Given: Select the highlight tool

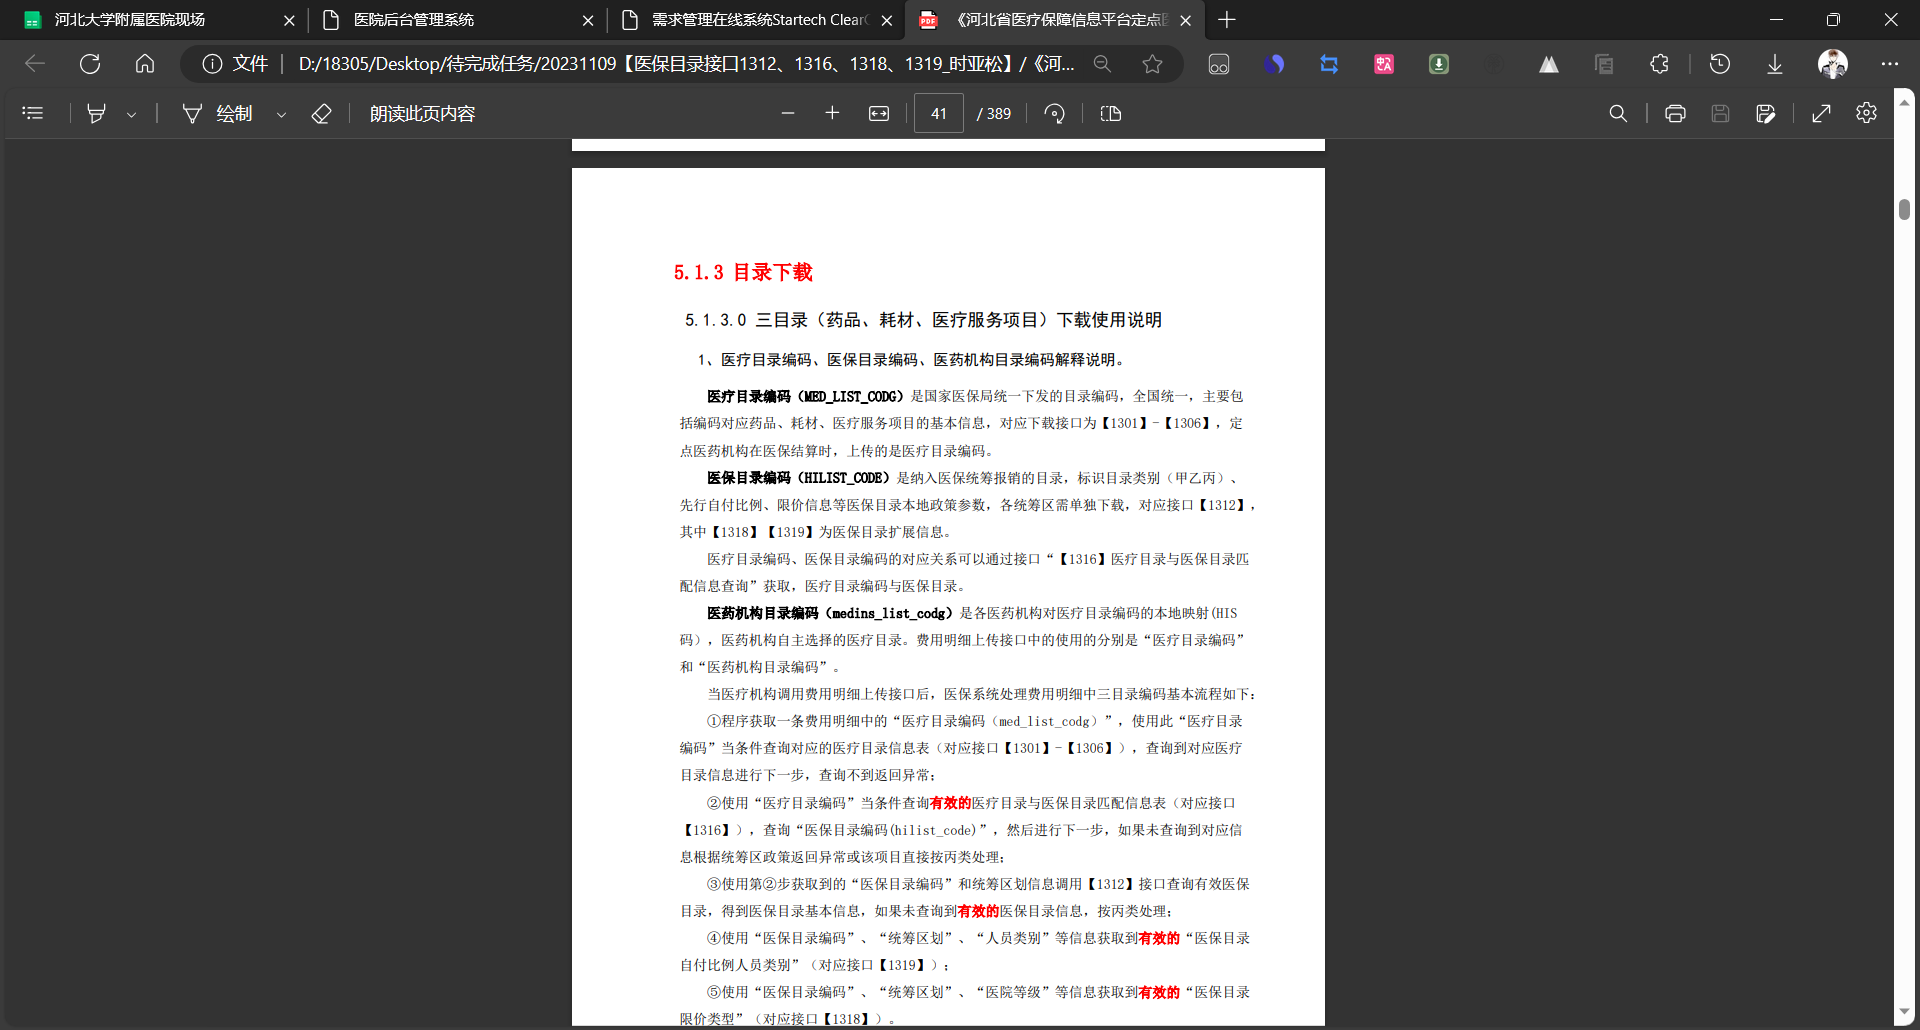Looking at the screenshot, I should click(96, 113).
